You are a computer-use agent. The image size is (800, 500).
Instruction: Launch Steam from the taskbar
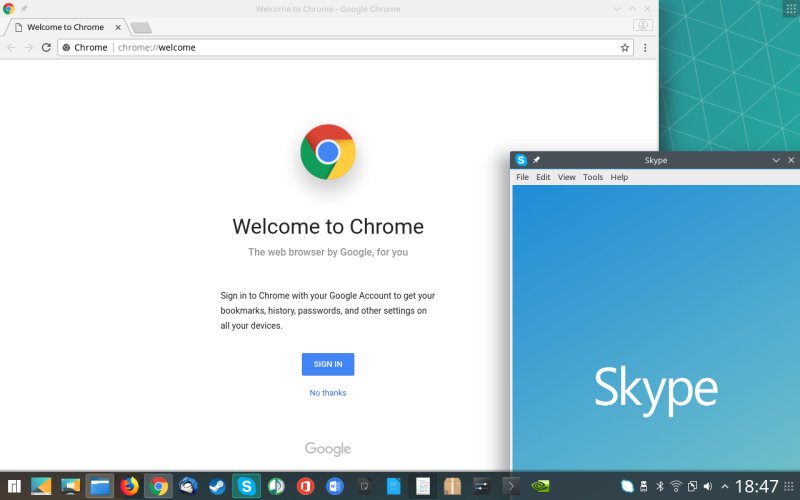(217, 486)
